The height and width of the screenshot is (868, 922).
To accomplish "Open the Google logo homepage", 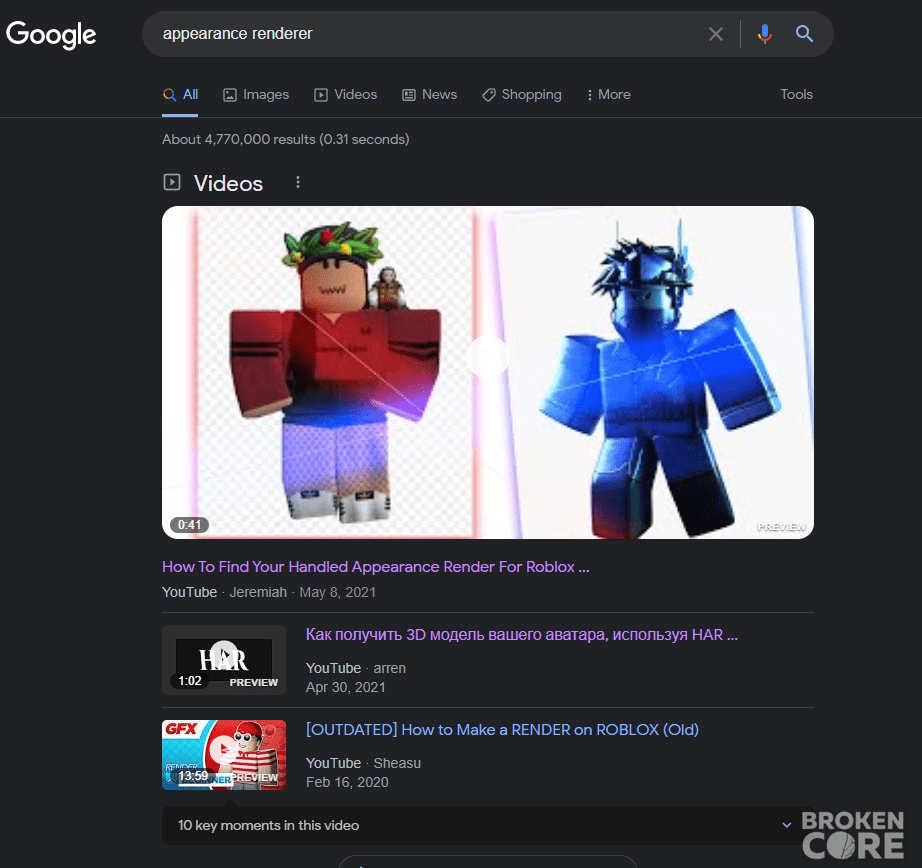I will click(x=51, y=35).
